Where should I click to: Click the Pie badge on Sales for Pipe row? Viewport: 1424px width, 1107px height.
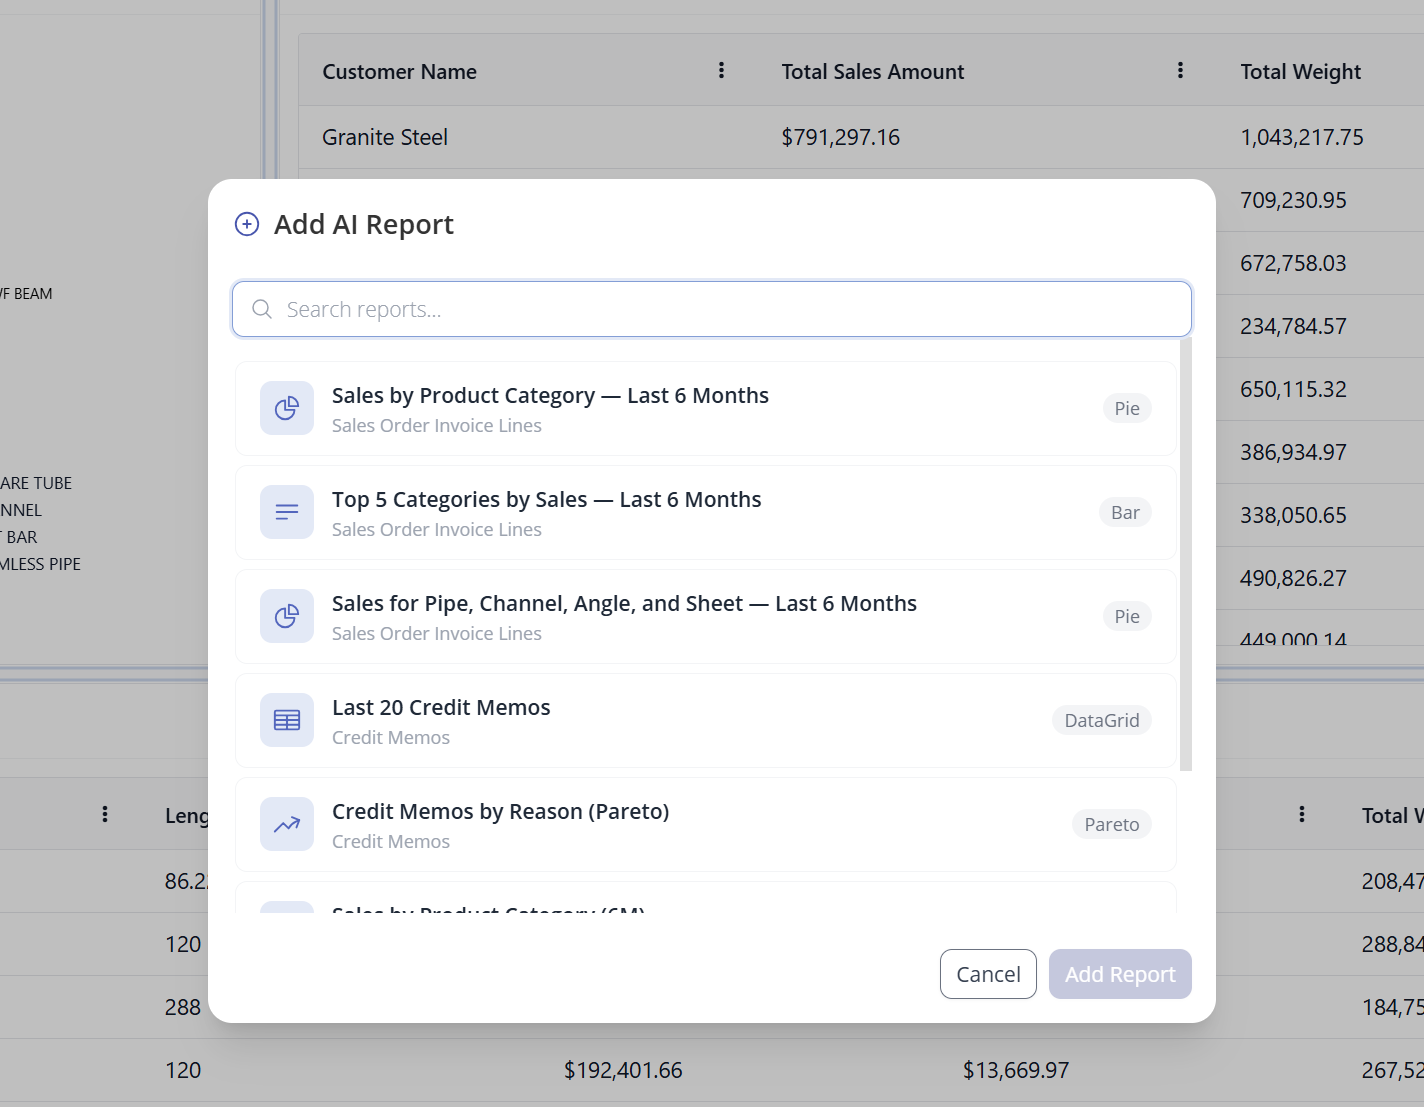[x=1127, y=616]
